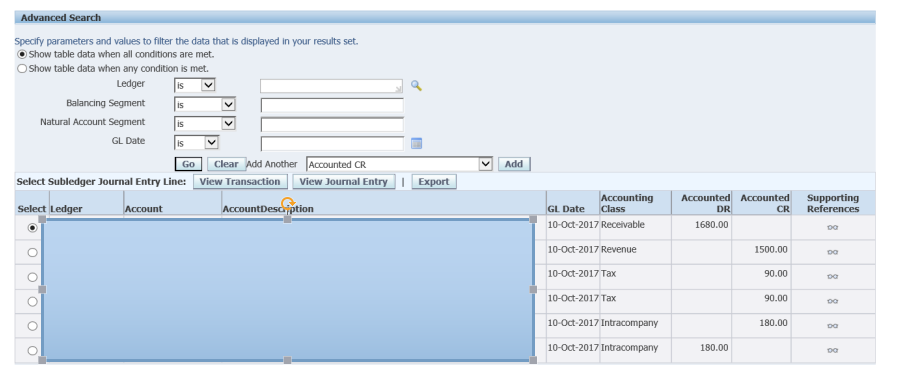Open supporting references glasses for 1500.00 row
The height and width of the screenshot is (387, 902).
(832, 252)
